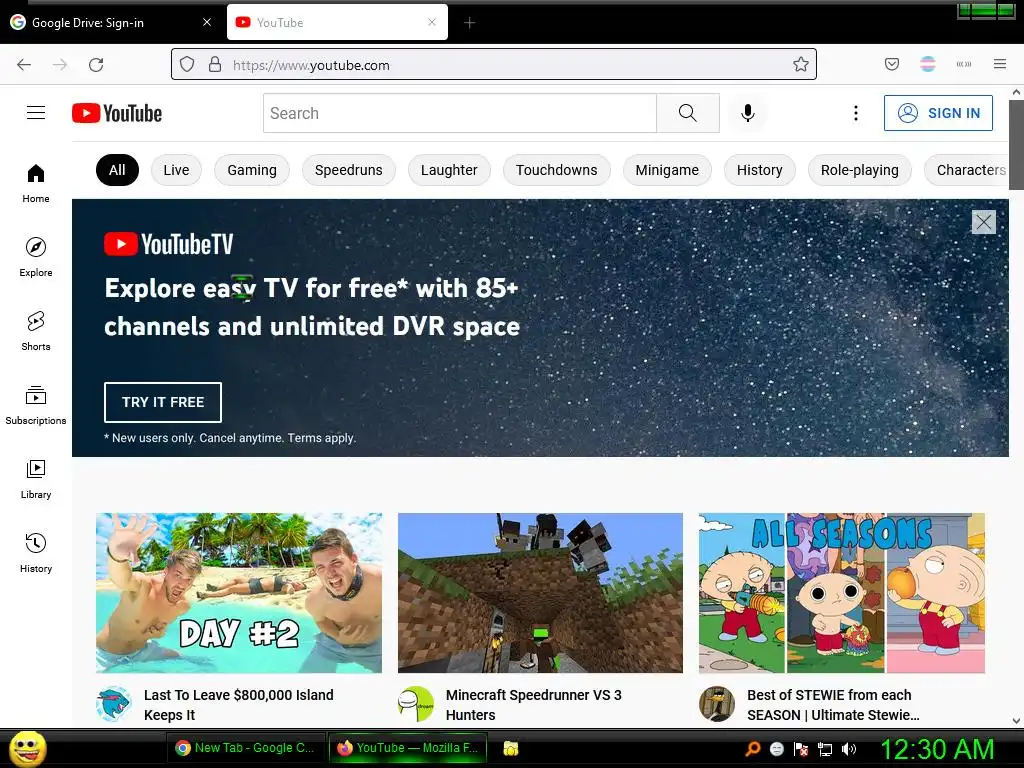The width and height of the screenshot is (1024, 768).
Task: Close the YouTube tab
Action: pos(432,22)
